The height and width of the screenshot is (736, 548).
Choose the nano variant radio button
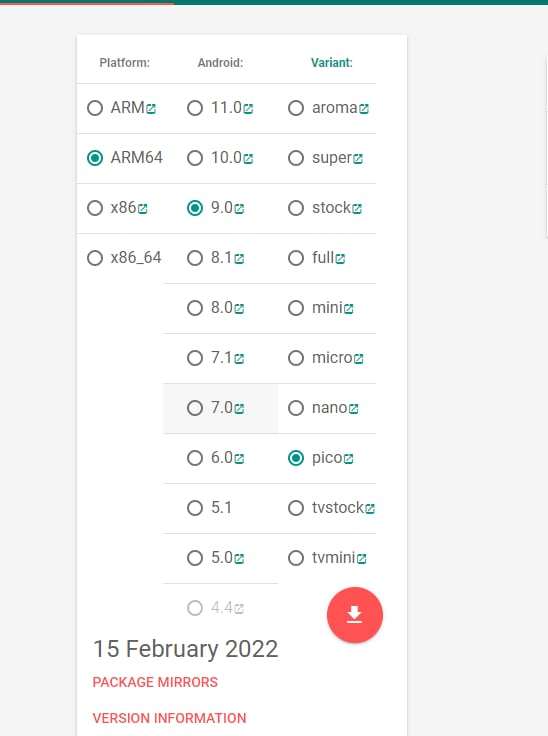coord(296,408)
